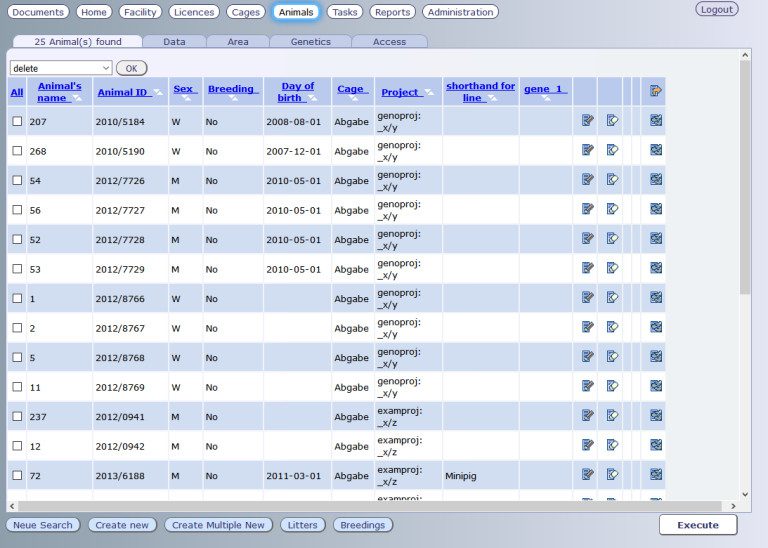Open the checklist icon for animal 207
Viewport: 768px width, 548px height.
click(x=656, y=120)
